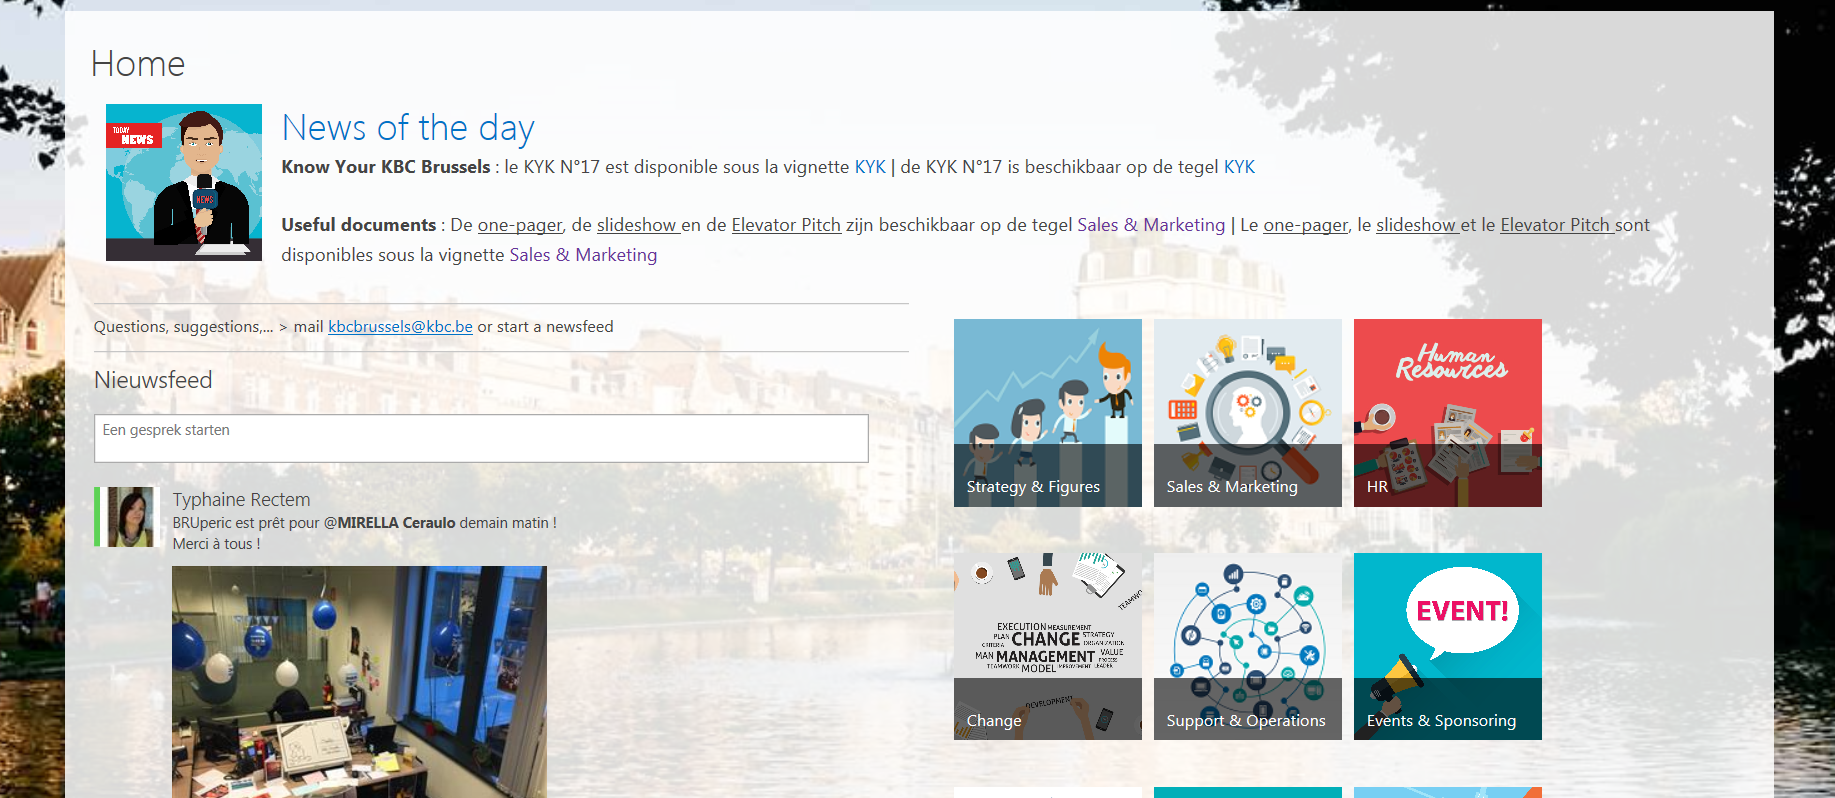1835x798 pixels.
Task: Open the KYK link after 'de tegel'
Action: click(x=1239, y=167)
